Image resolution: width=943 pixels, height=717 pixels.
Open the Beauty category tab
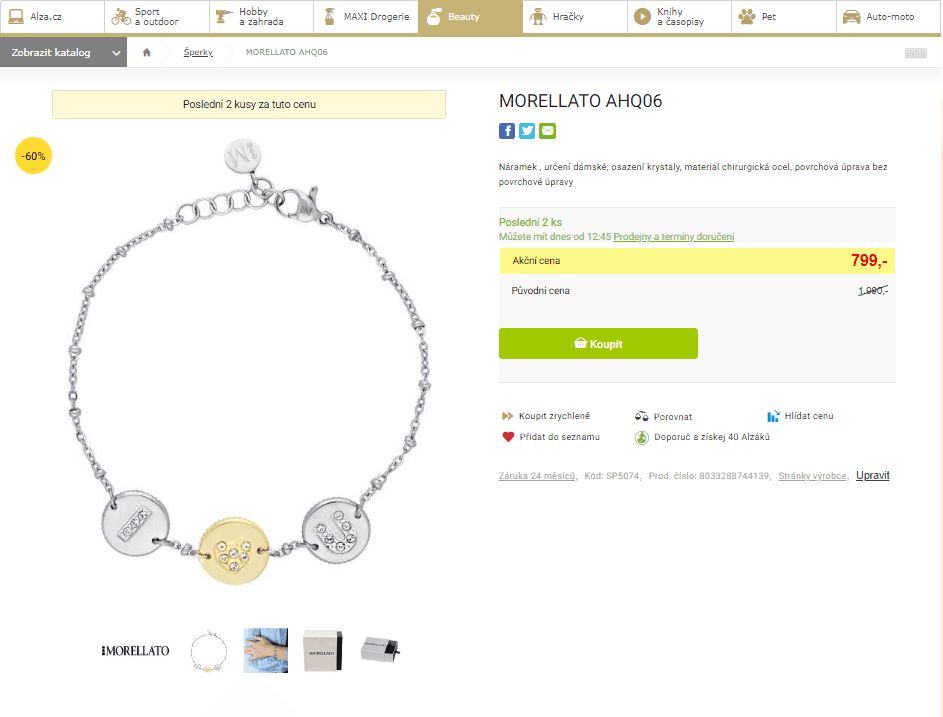click(470, 17)
